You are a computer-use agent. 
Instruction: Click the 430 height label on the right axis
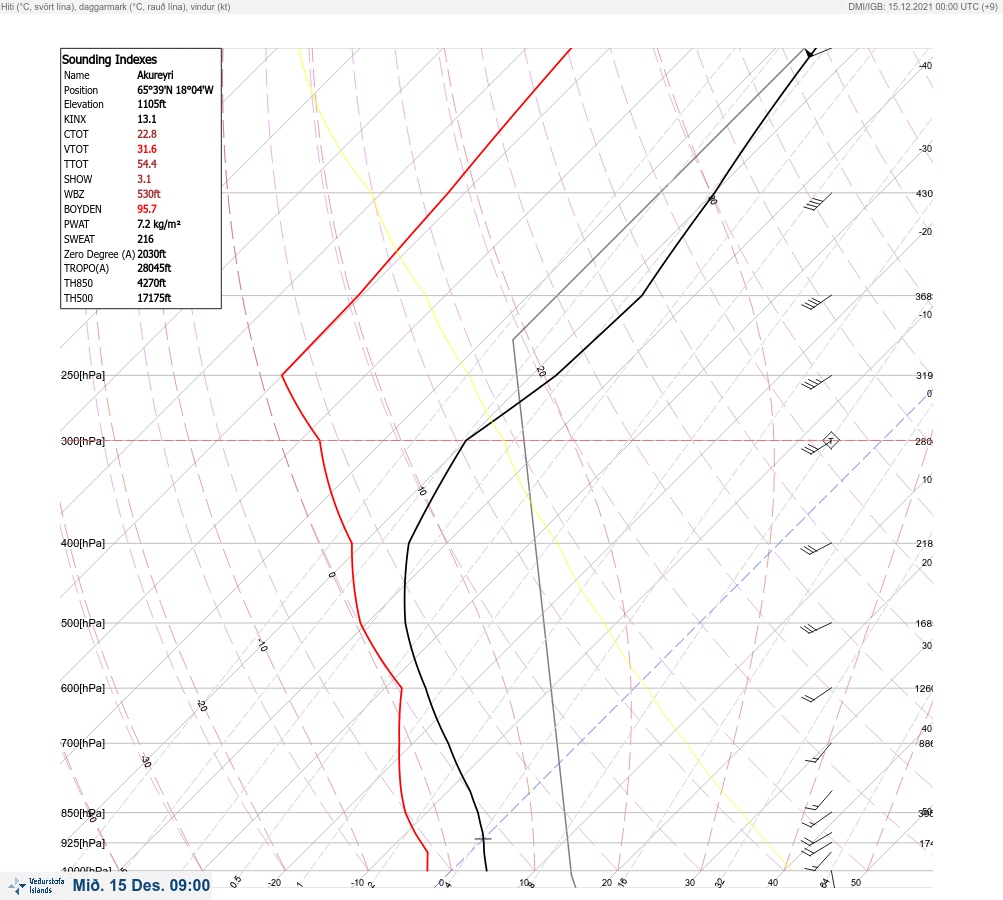coord(924,193)
